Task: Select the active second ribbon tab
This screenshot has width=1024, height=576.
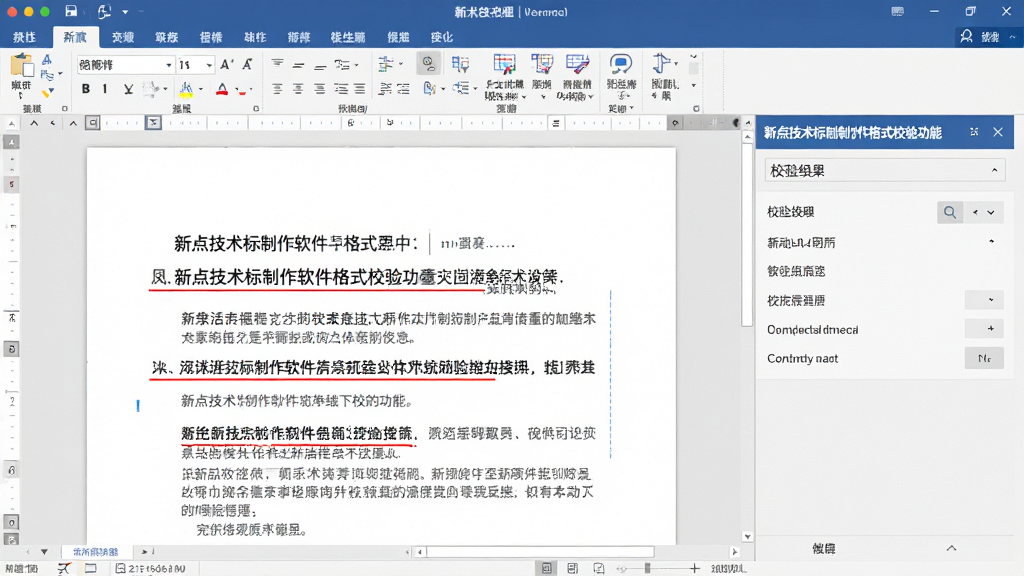Action: point(75,37)
